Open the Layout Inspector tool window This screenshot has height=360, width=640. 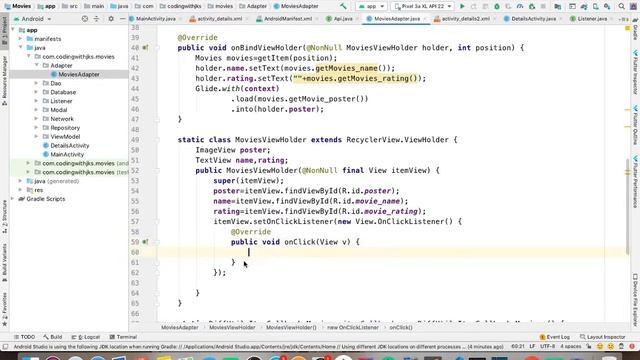point(602,337)
